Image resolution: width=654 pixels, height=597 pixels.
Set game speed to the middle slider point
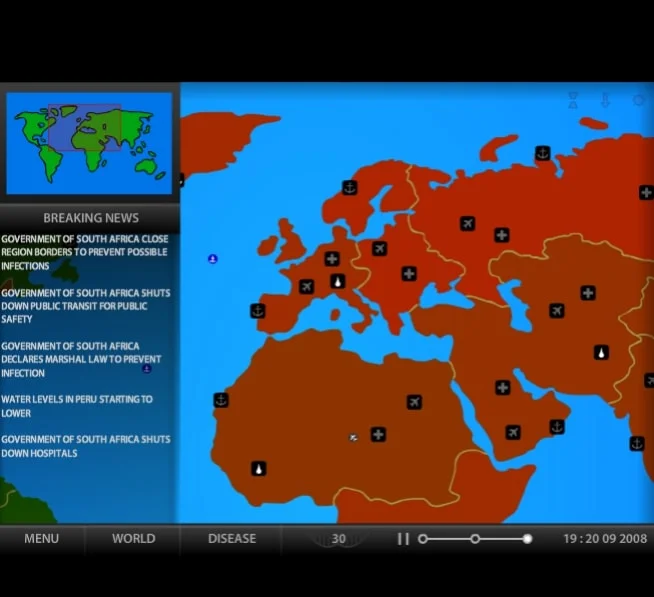click(475, 539)
